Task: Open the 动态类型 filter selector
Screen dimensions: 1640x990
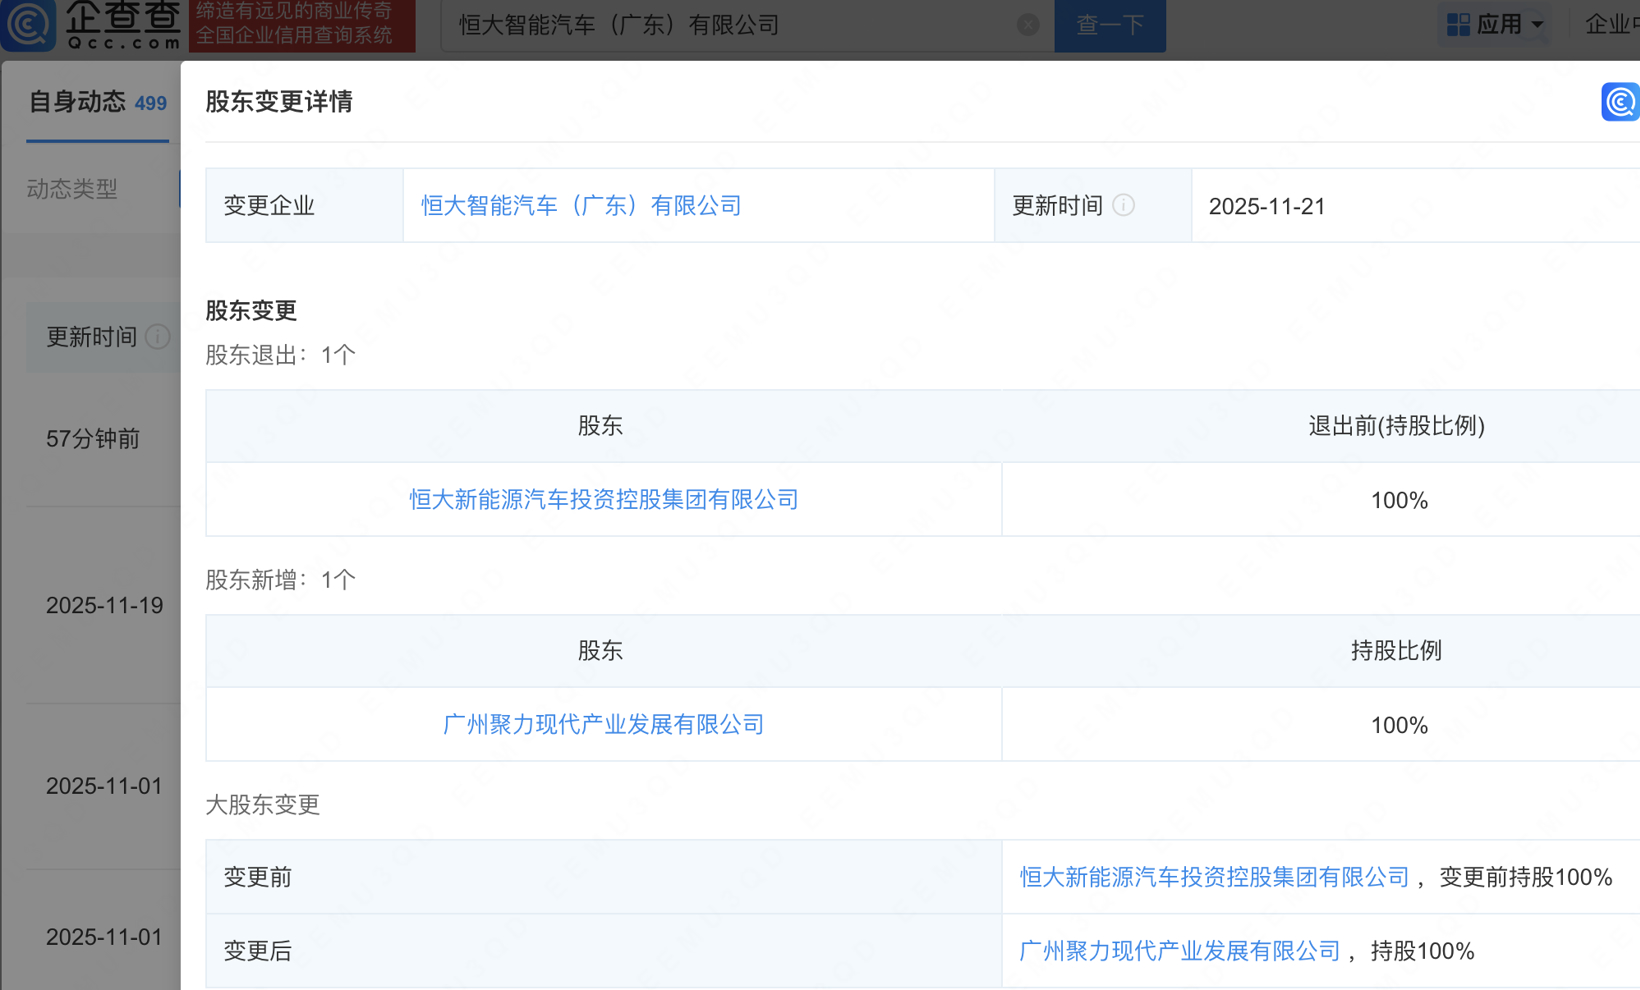Action: pos(70,189)
